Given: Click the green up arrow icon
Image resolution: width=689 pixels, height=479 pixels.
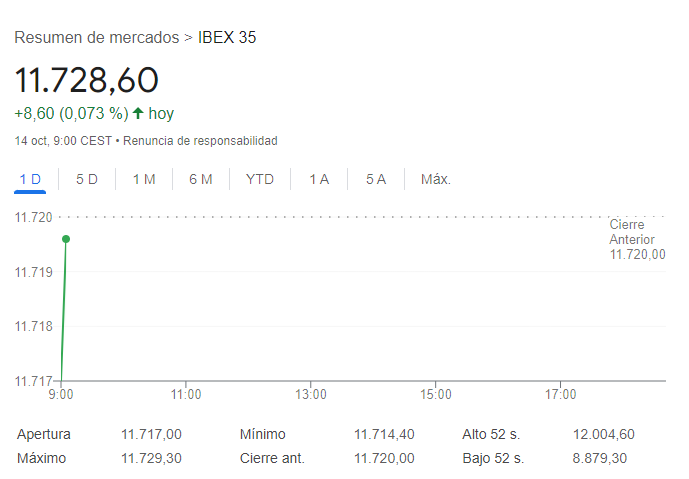Looking at the screenshot, I should coord(138,113).
